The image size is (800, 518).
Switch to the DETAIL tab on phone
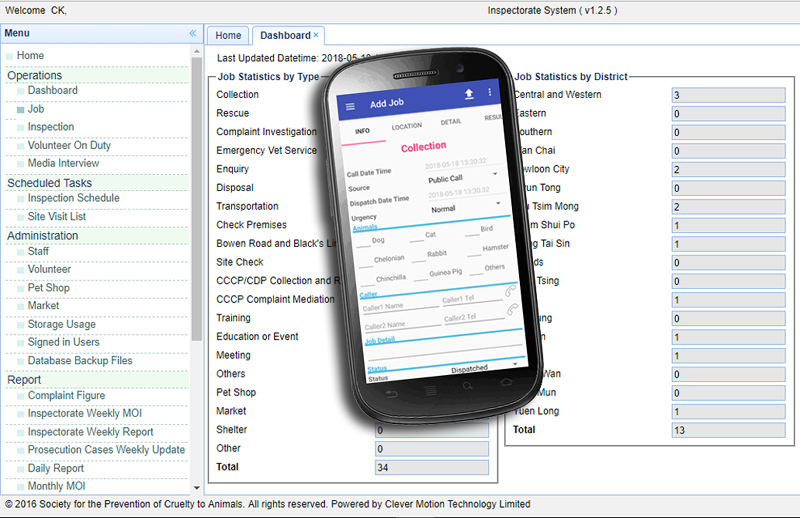coord(451,122)
